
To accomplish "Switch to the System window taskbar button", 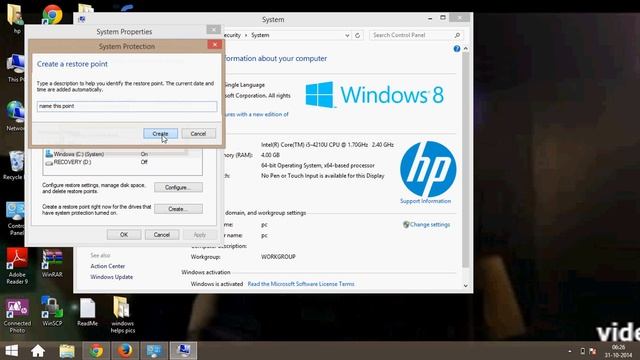I will click(x=183, y=351).
